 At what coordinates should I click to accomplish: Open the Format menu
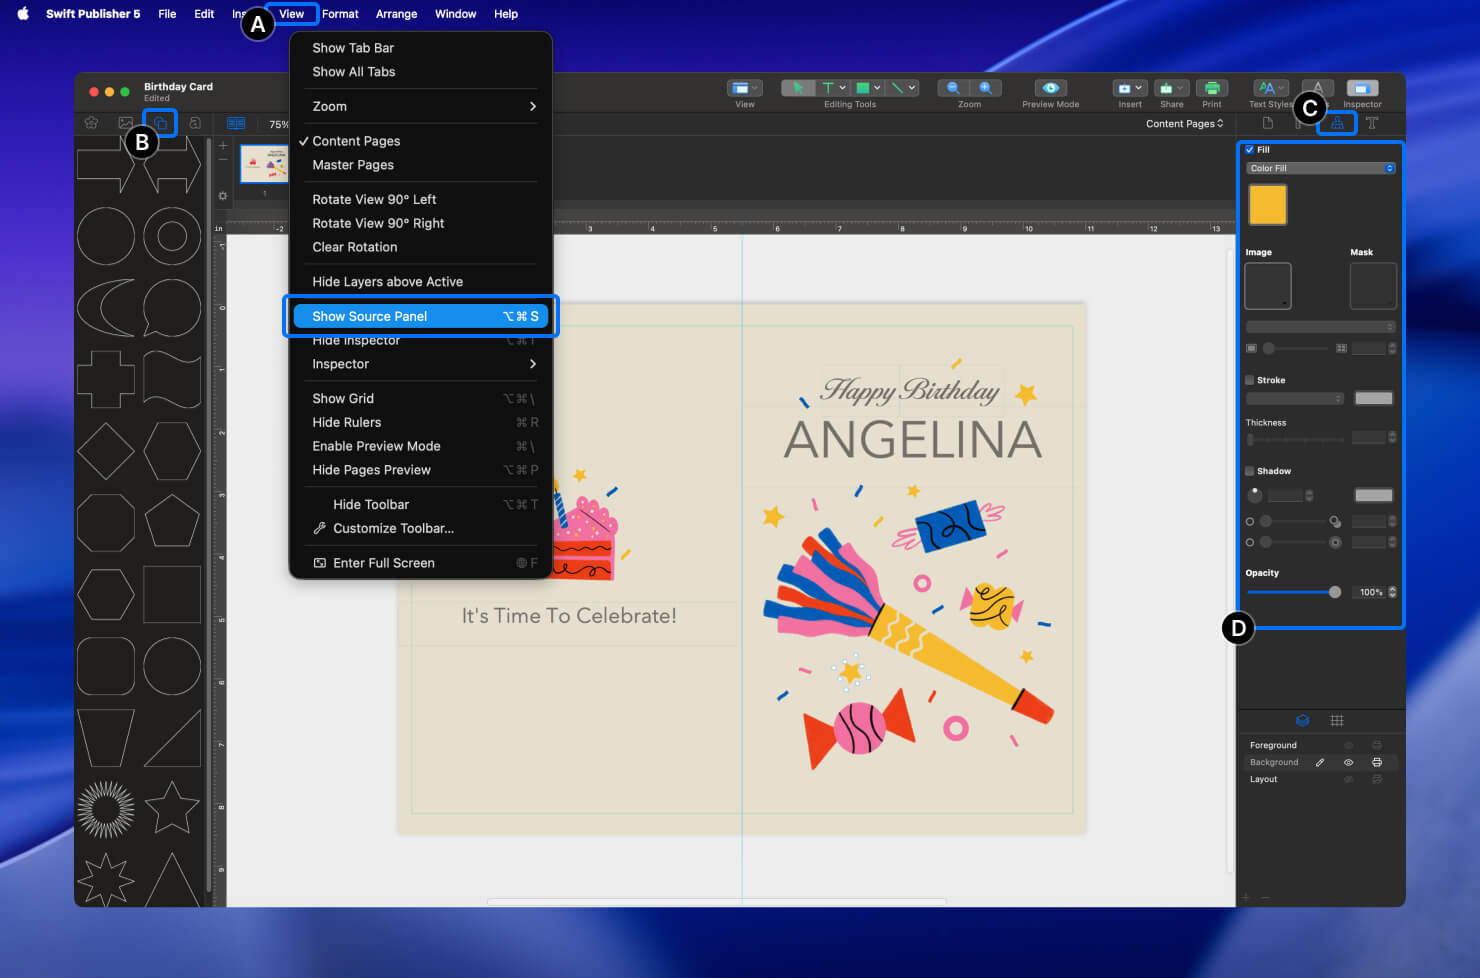pyautogui.click(x=341, y=13)
